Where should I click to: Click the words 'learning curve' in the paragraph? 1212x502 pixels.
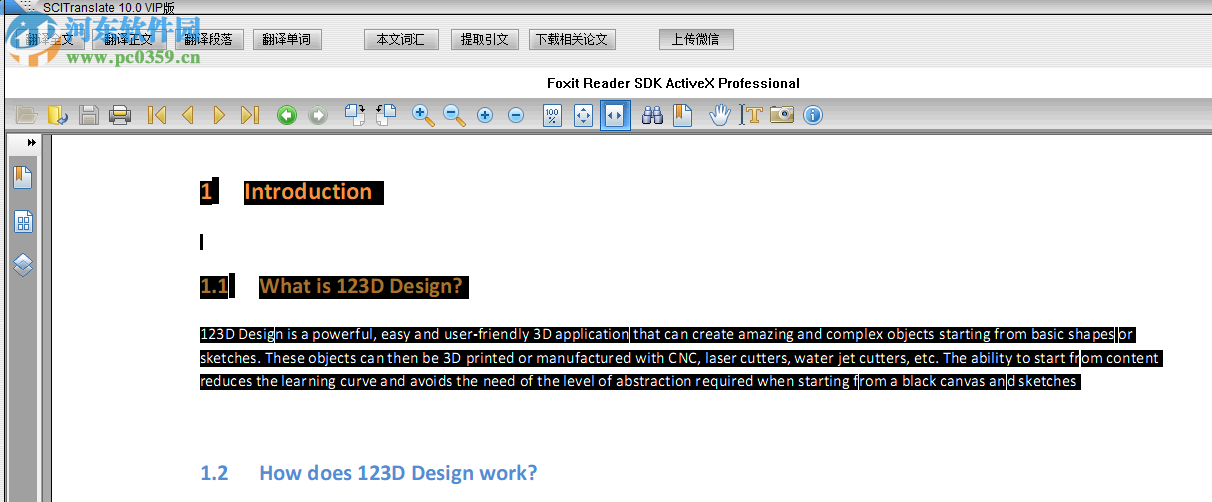pos(329,382)
